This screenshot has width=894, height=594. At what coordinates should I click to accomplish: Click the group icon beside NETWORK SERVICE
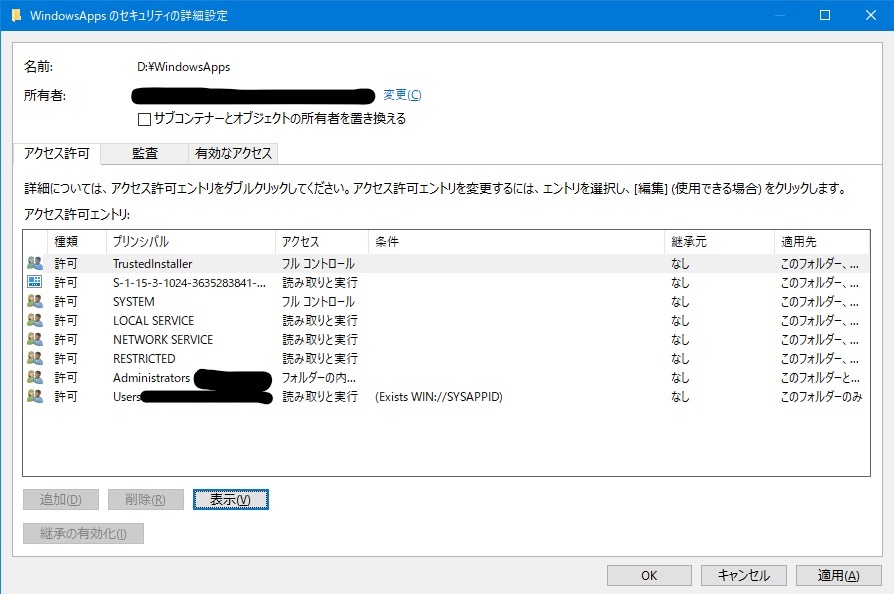pos(35,339)
